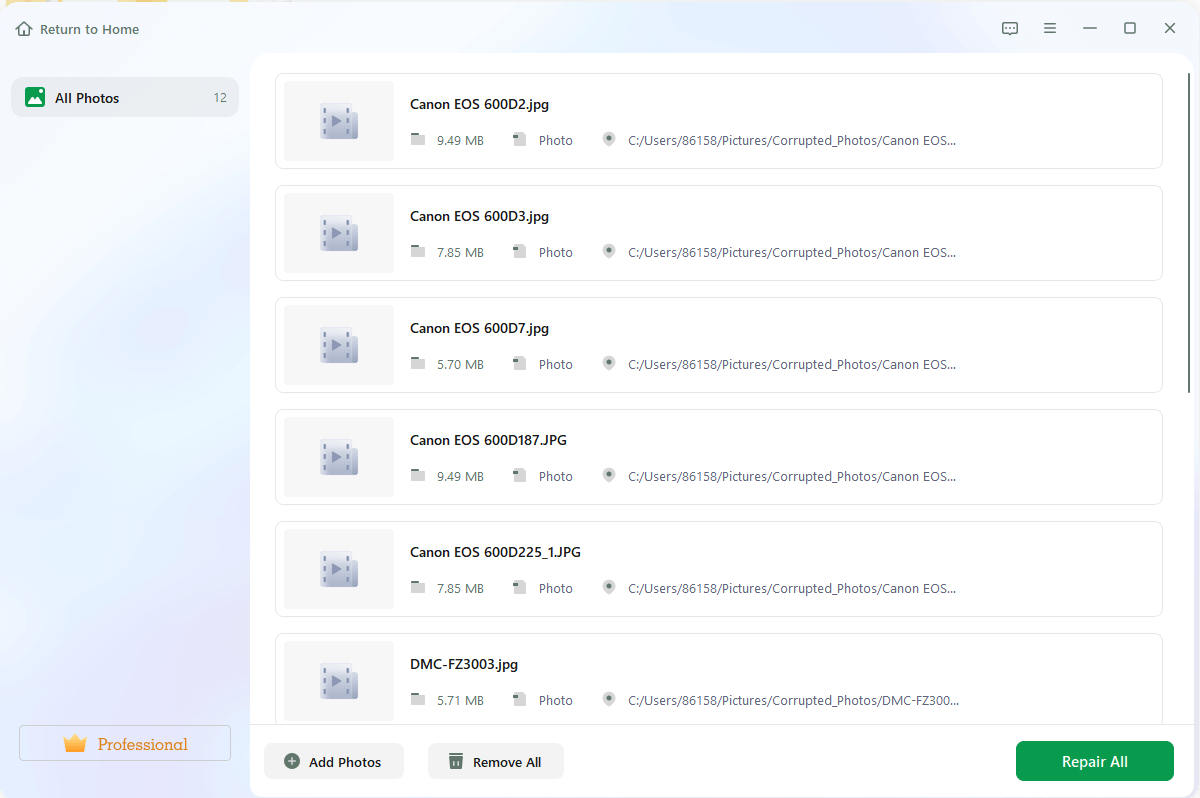The width and height of the screenshot is (1200, 798).
Task: Click the Photo type icon for Canon EOS 600D7.jpg
Action: (x=520, y=364)
